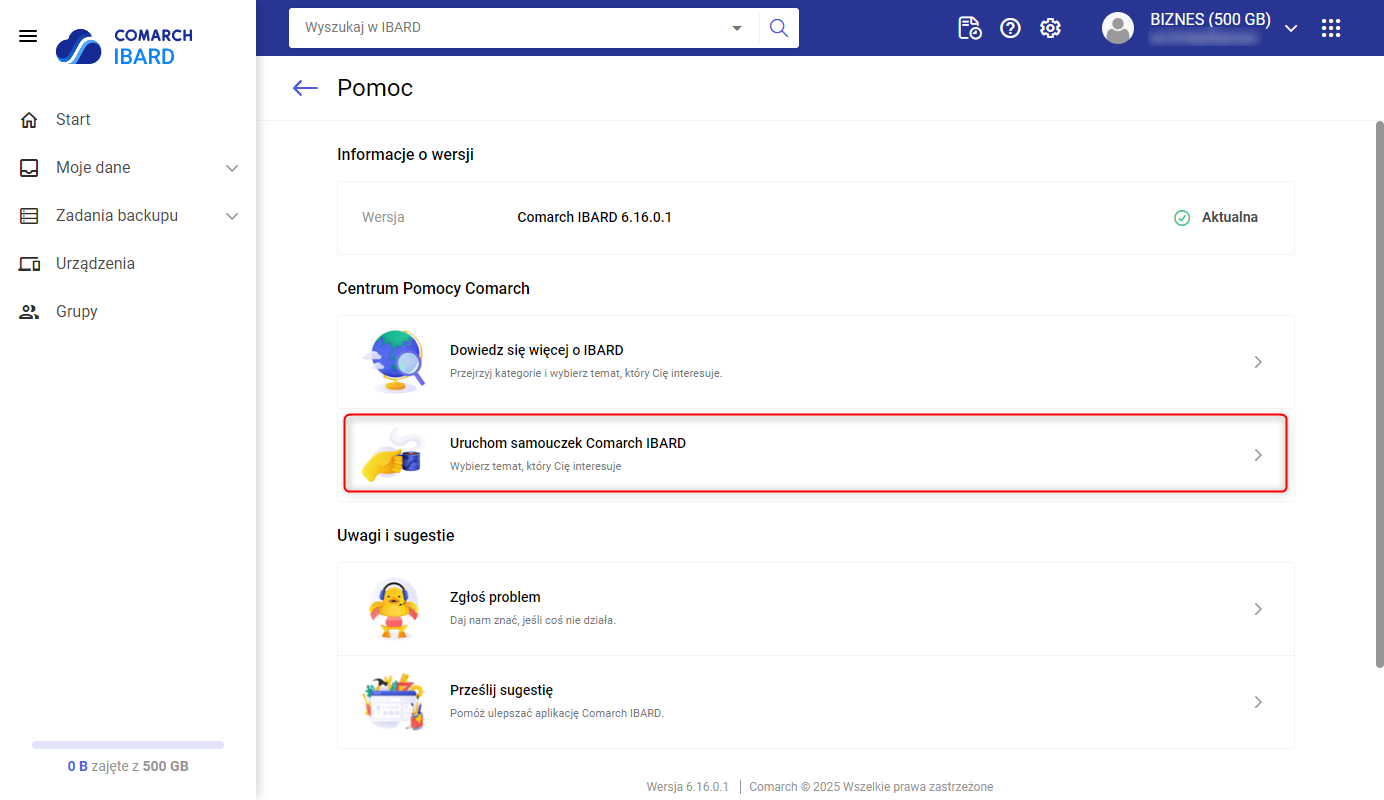Click the Pomoc page title
Viewport: 1384px width, 800px height.
tap(375, 88)
